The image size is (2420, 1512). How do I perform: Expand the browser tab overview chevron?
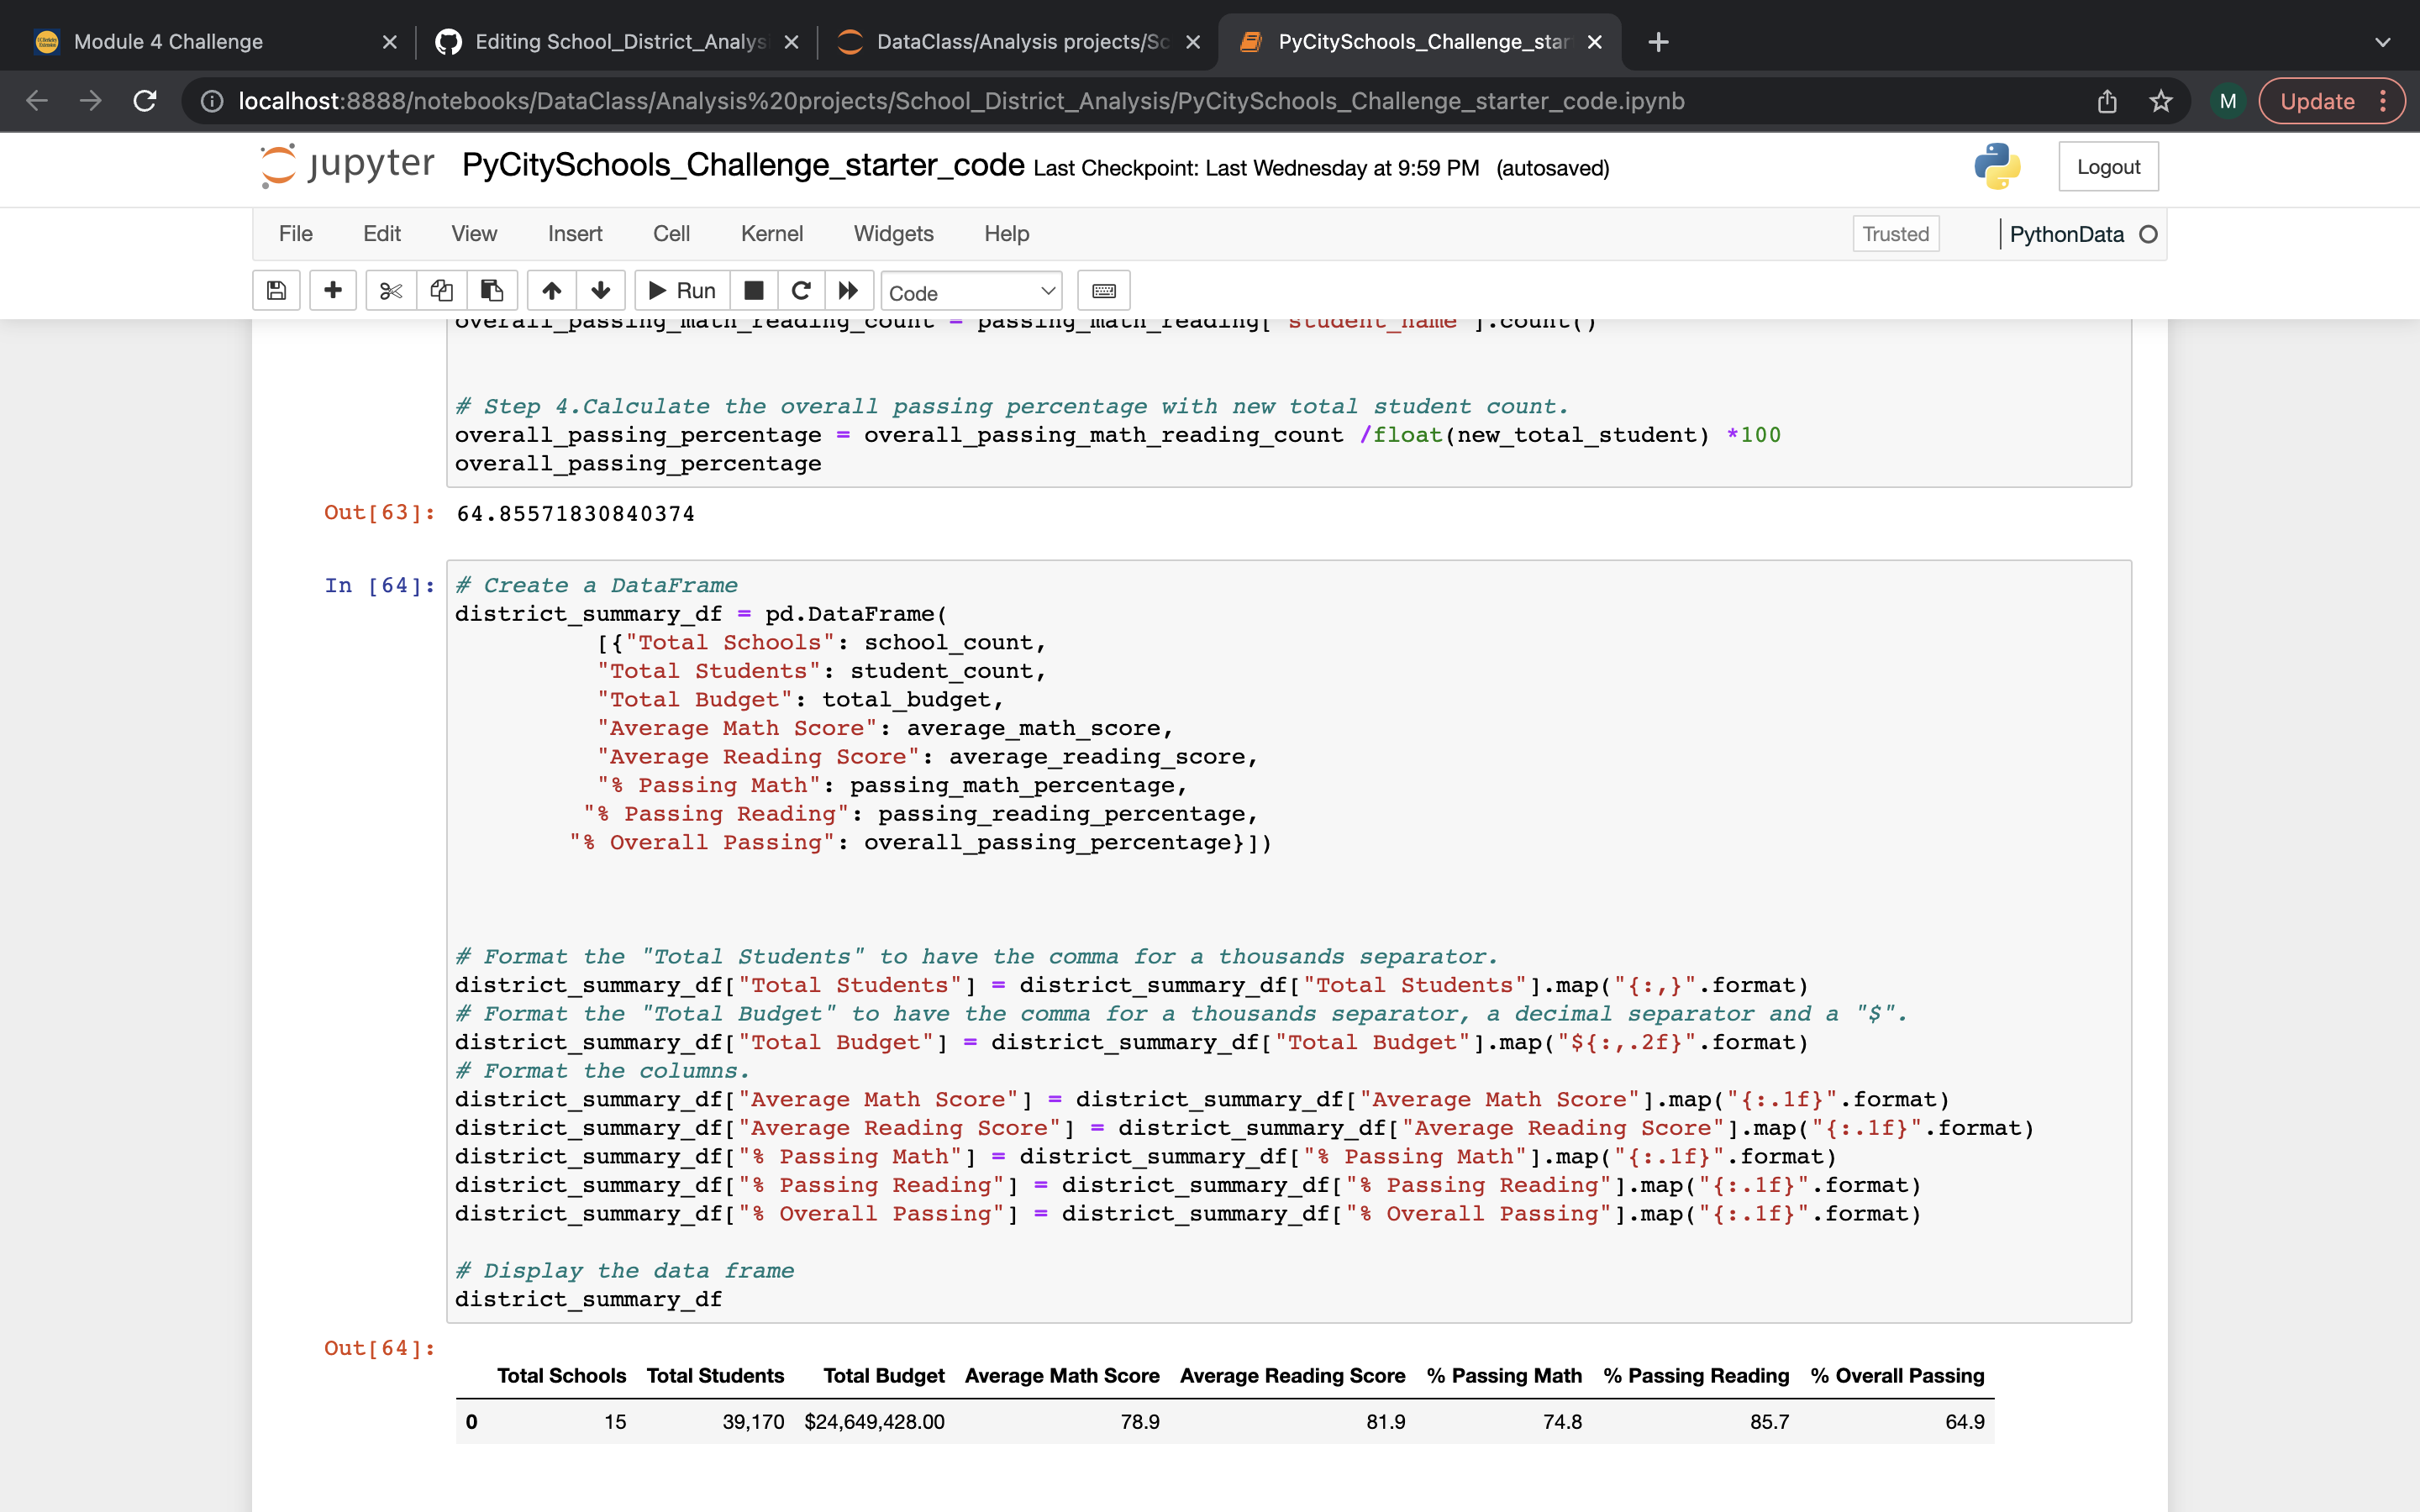[x=2383, y=42]
